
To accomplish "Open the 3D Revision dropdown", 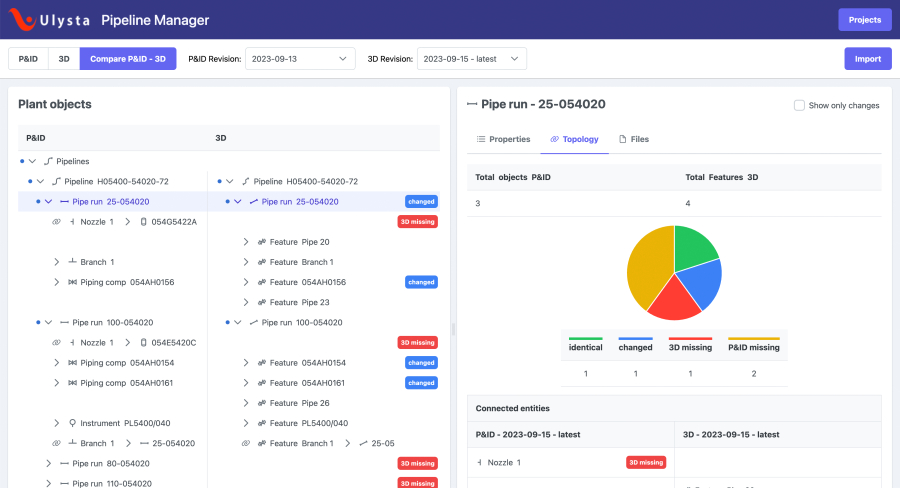I will tap(471, 59).
